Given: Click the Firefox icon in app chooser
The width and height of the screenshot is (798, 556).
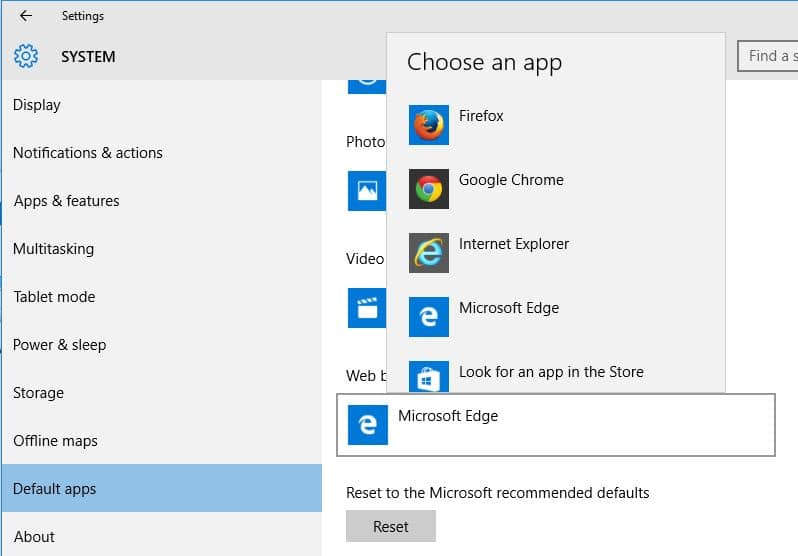Looking at the screenshot, I should [429, 125].
